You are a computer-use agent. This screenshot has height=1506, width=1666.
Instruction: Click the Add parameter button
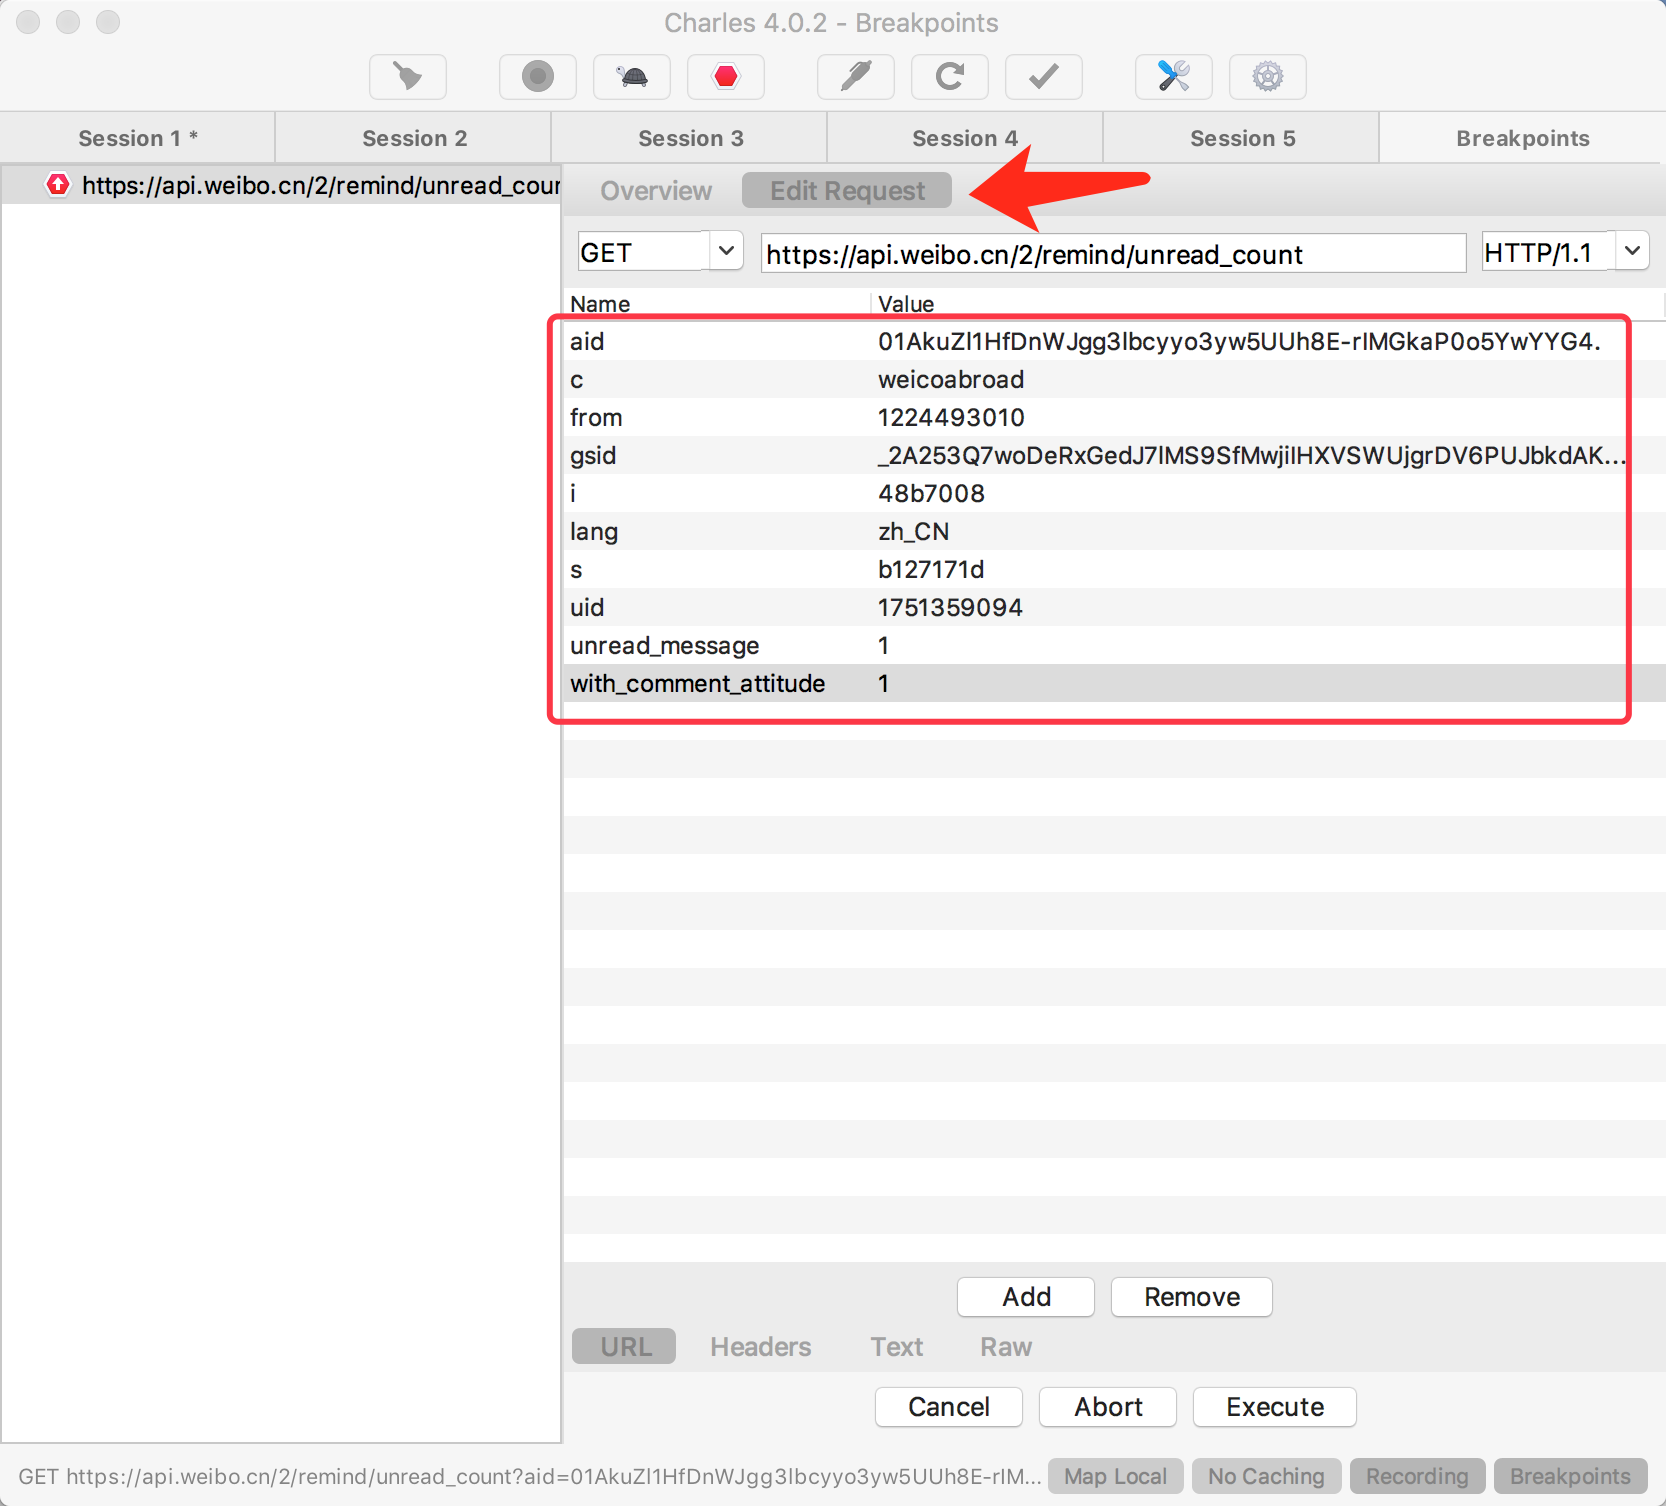pos(1026,1297)
